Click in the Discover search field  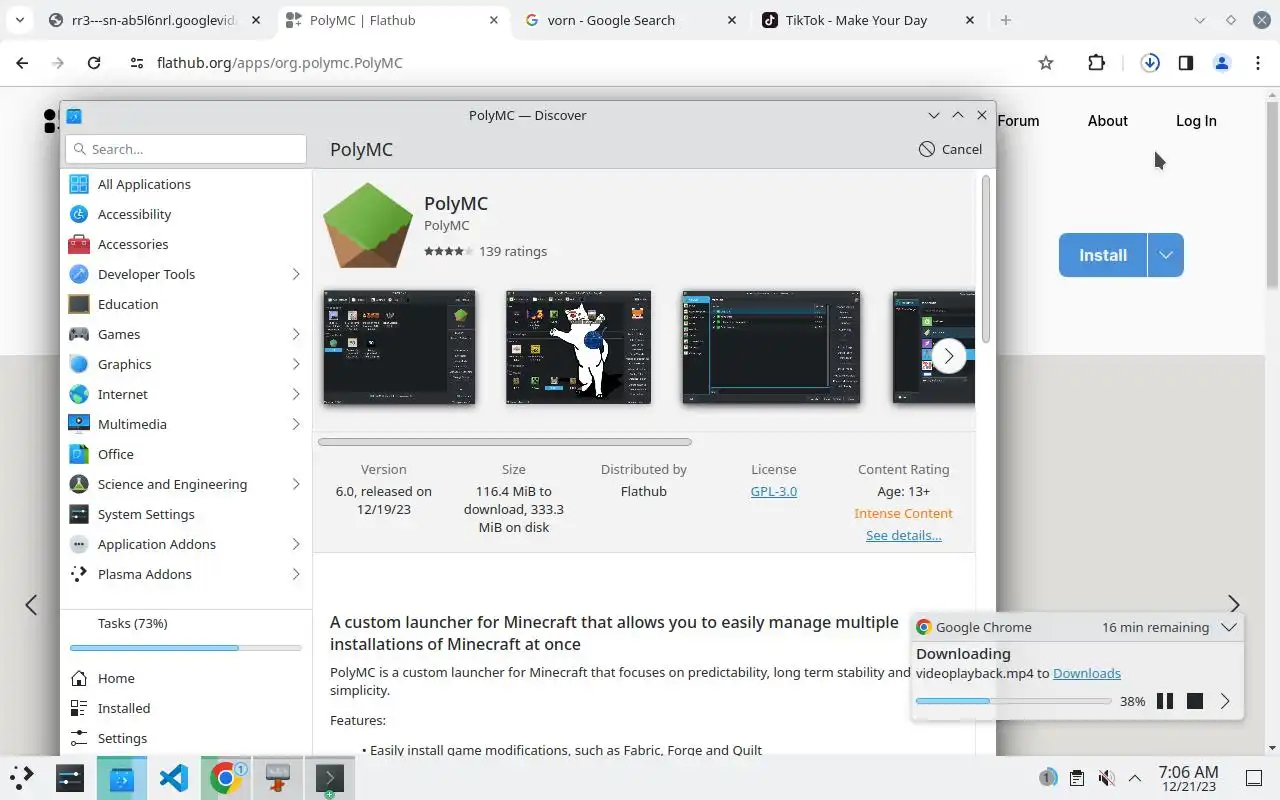click(x=186, y=149)
